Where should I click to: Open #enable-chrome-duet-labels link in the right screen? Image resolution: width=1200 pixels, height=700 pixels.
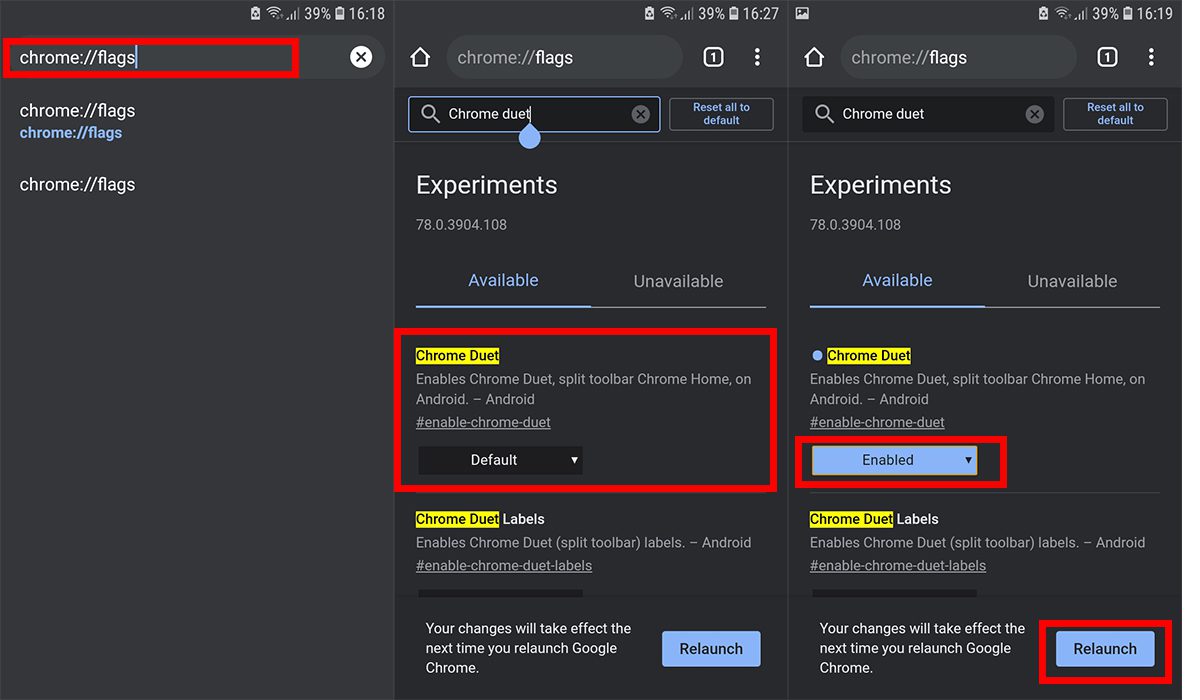click(x=898, y=566)
